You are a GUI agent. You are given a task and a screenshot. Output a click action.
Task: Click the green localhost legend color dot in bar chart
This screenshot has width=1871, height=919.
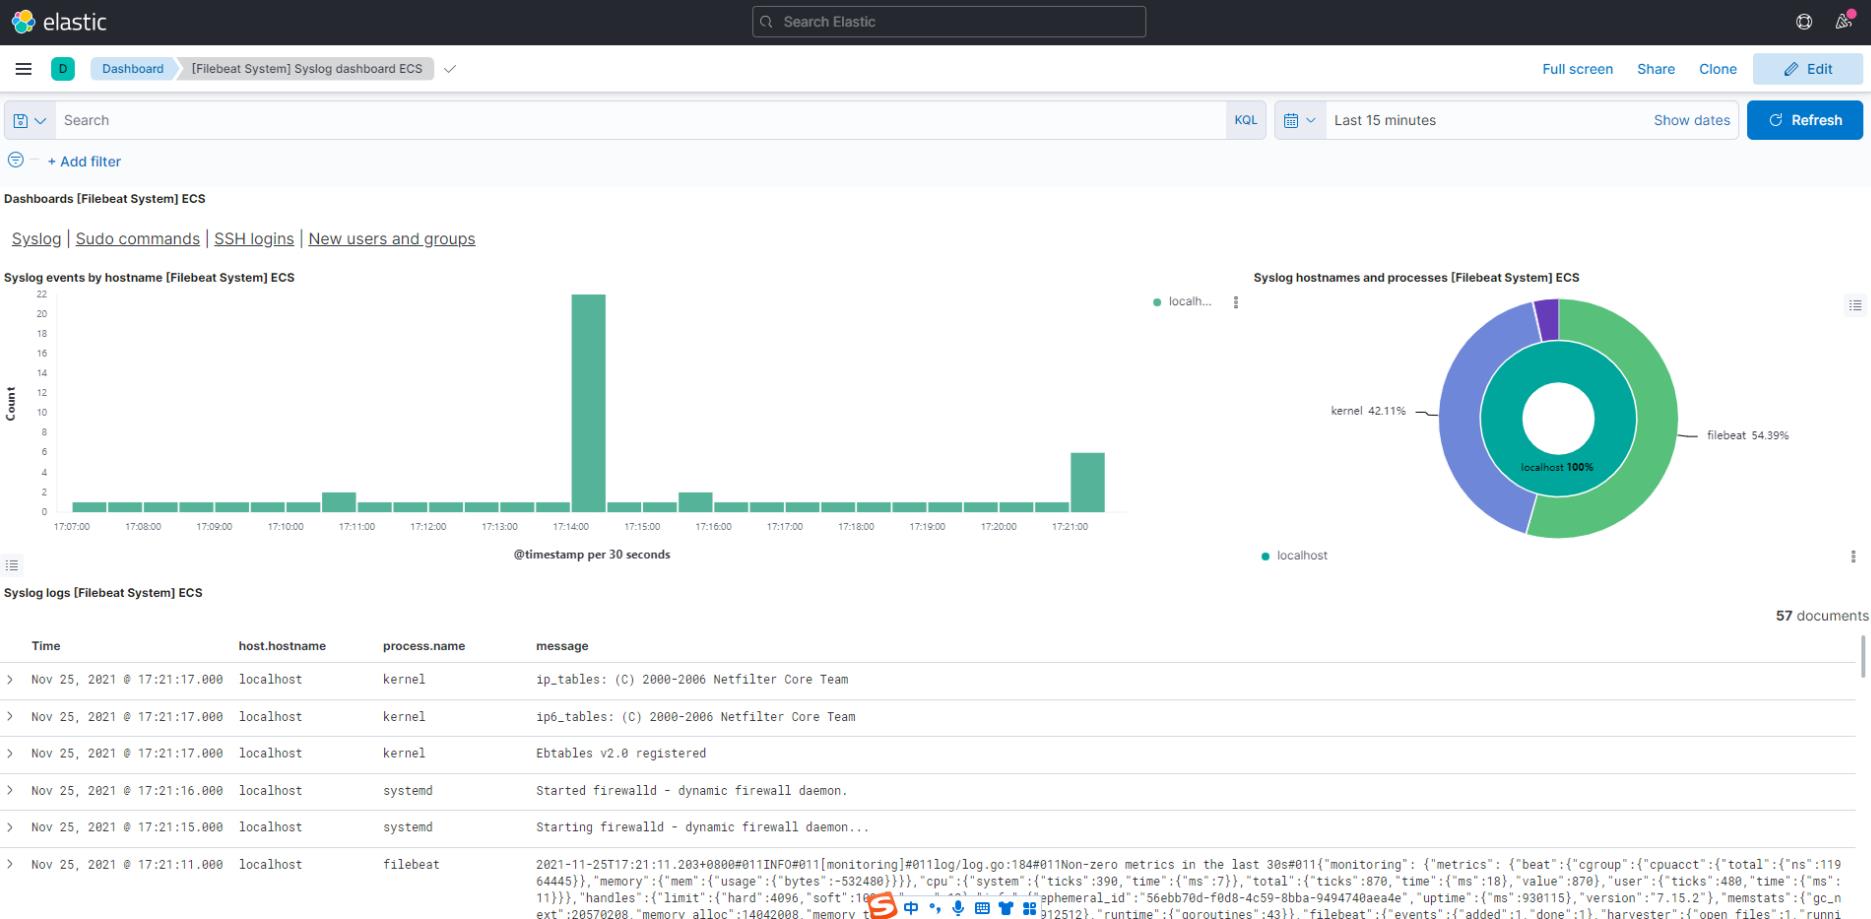[1157, 302]
